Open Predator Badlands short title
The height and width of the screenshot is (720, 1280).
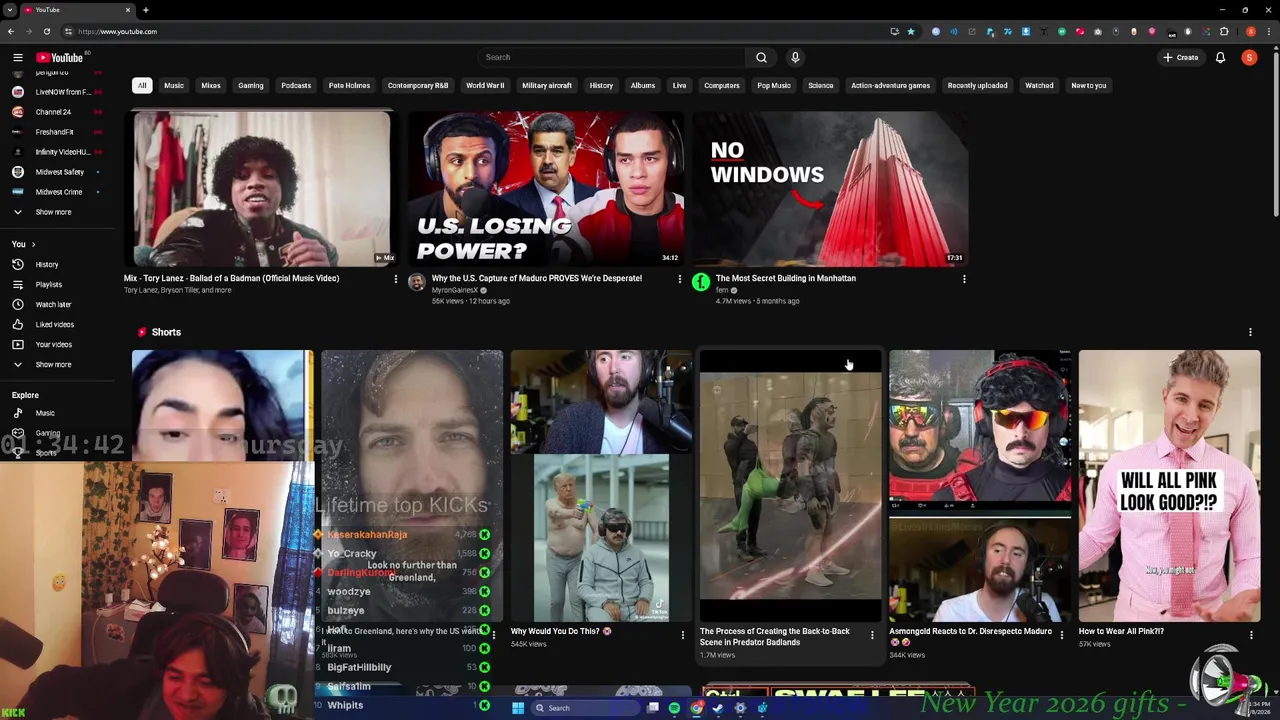point(775,637)
